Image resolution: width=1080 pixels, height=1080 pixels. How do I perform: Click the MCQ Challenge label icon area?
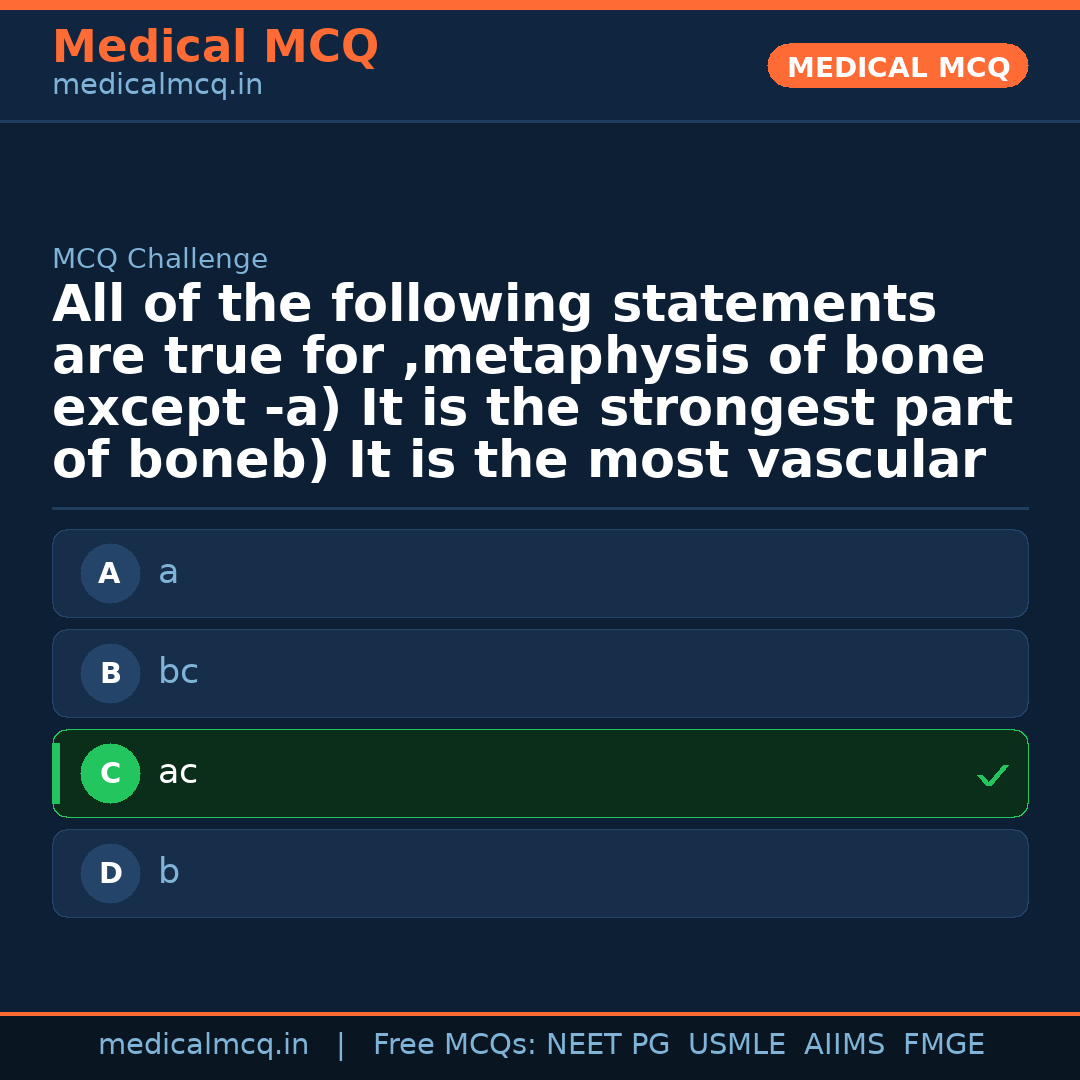(160, 258)
